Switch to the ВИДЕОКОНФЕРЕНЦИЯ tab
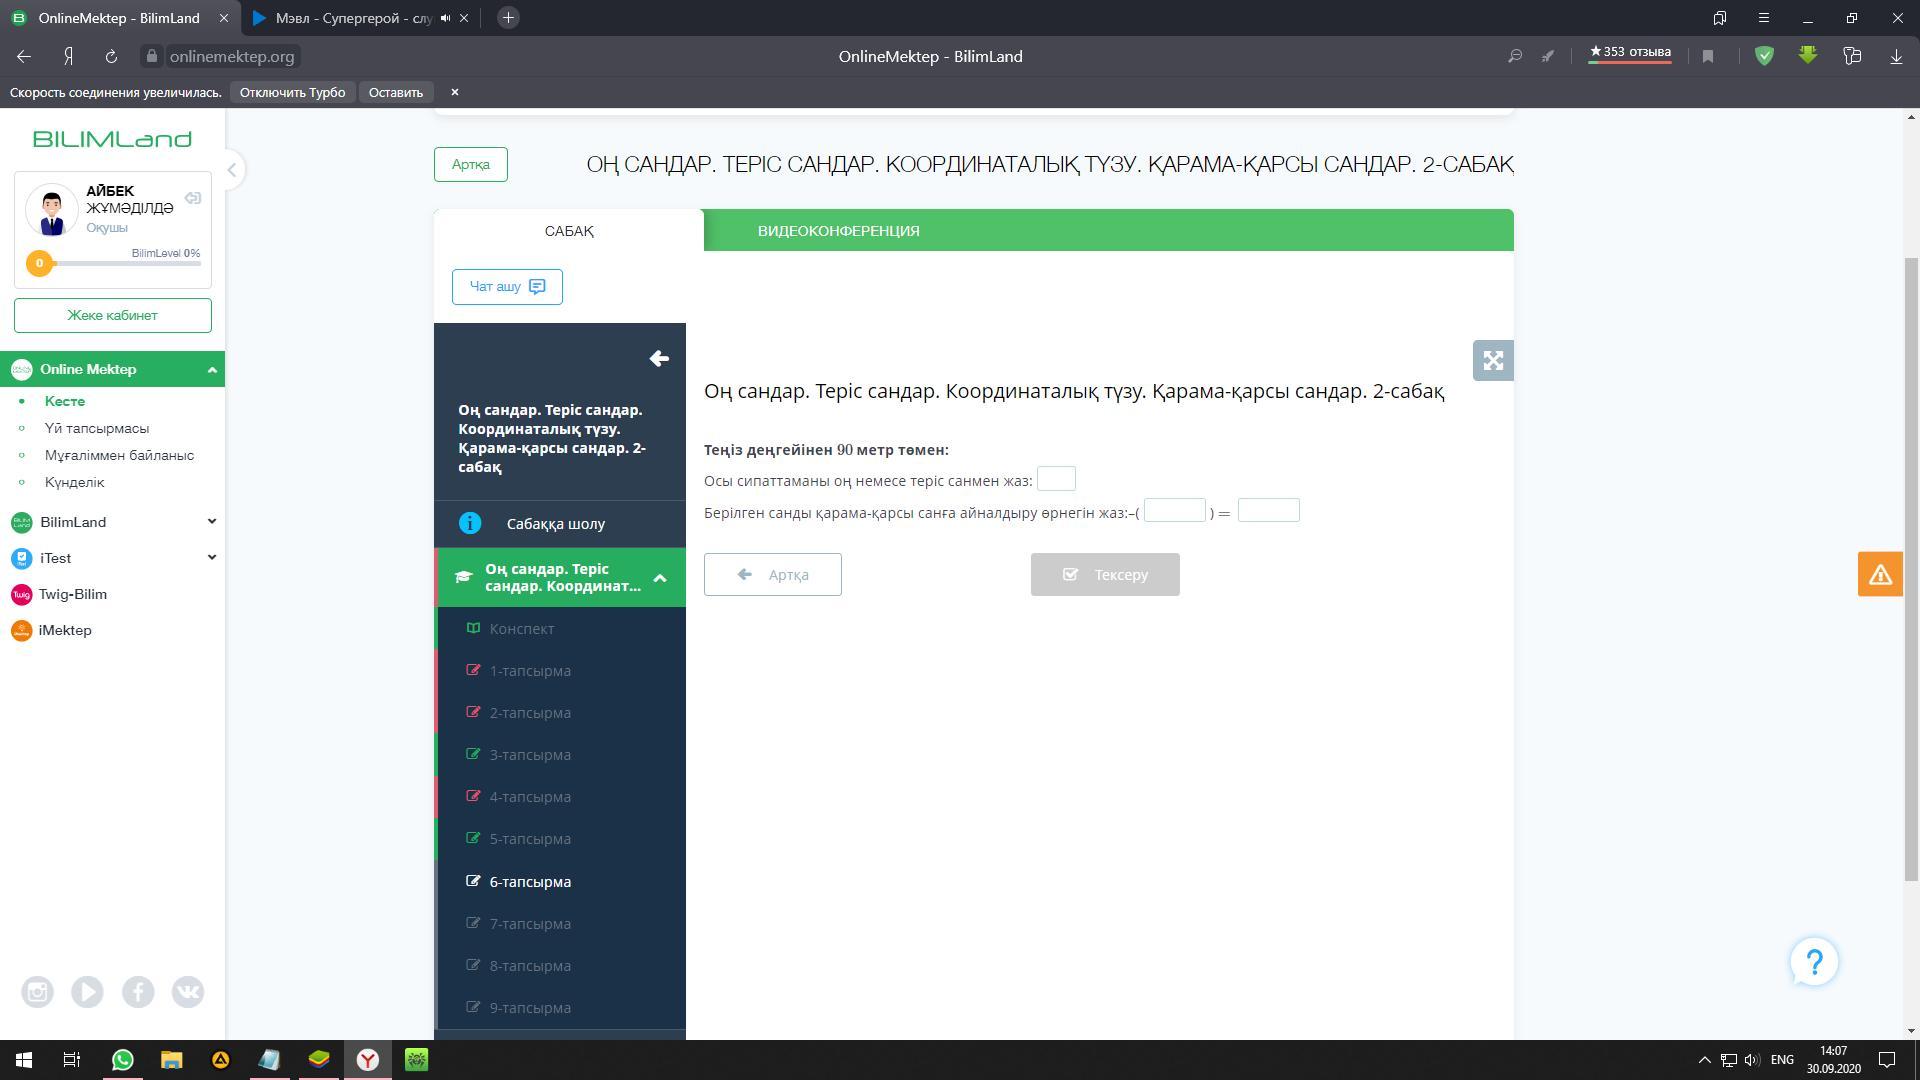1920x1080 pixels. coord(838,231)
